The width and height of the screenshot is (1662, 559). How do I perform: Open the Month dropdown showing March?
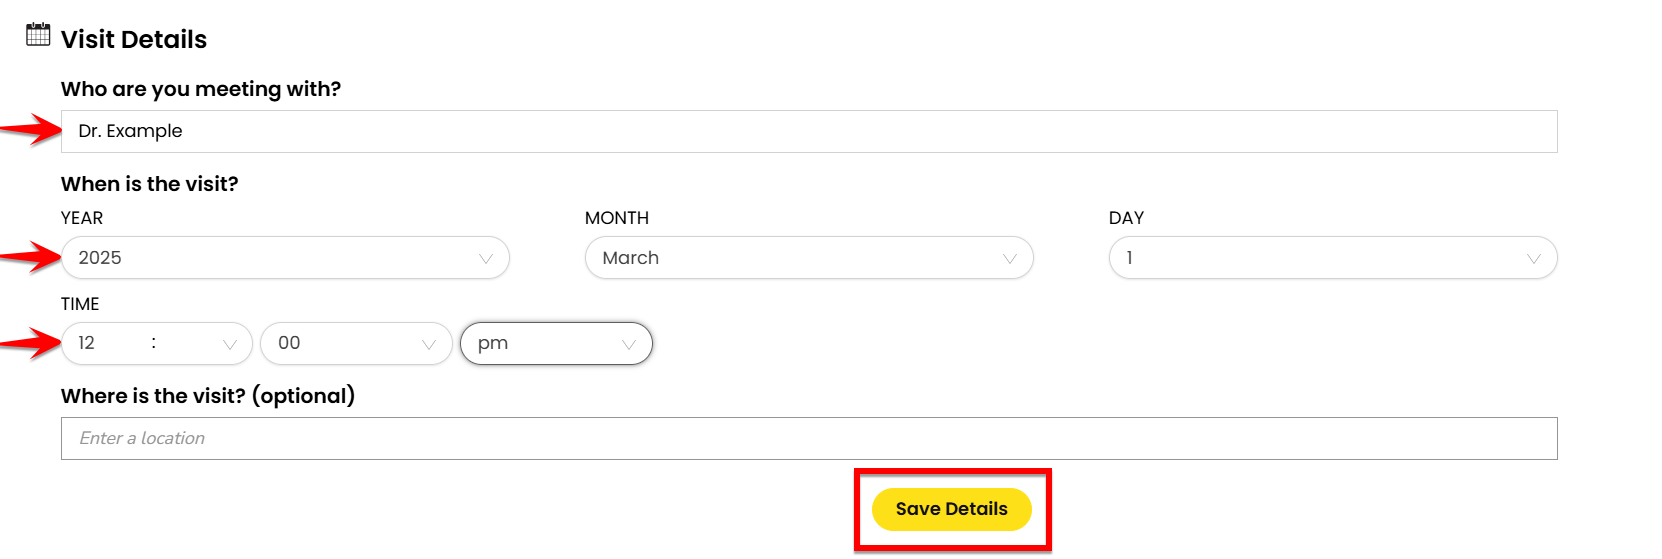point(809,258)
